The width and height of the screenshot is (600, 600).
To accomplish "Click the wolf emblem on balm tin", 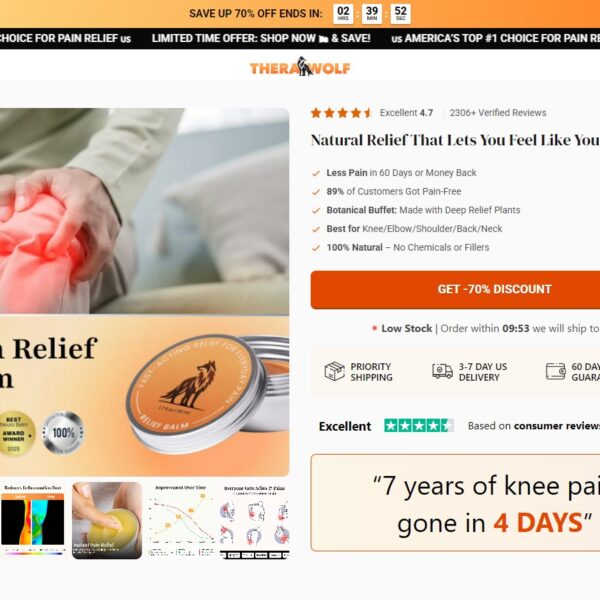I will pyautogui.click(x=190, y=385).
